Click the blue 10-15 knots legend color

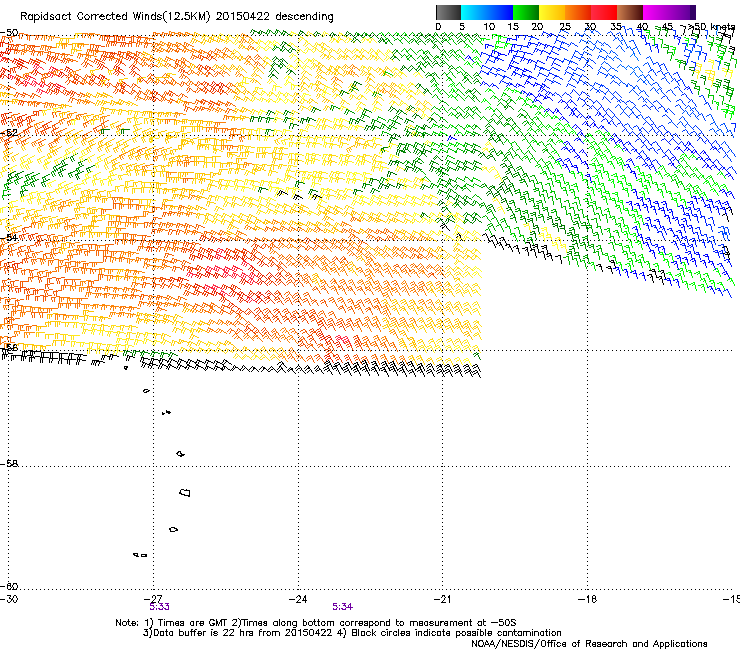(500, 12)
